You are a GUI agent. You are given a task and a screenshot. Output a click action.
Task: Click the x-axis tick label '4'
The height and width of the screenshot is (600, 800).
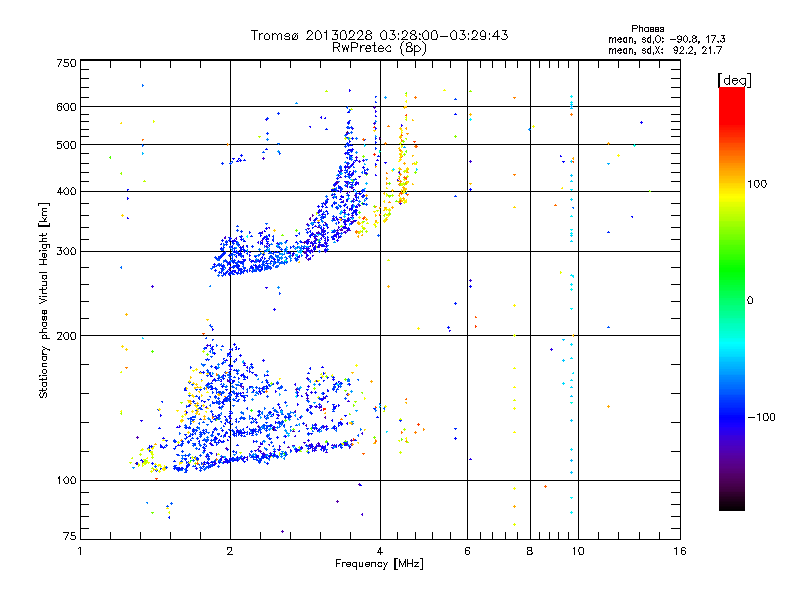click(380, 551)
